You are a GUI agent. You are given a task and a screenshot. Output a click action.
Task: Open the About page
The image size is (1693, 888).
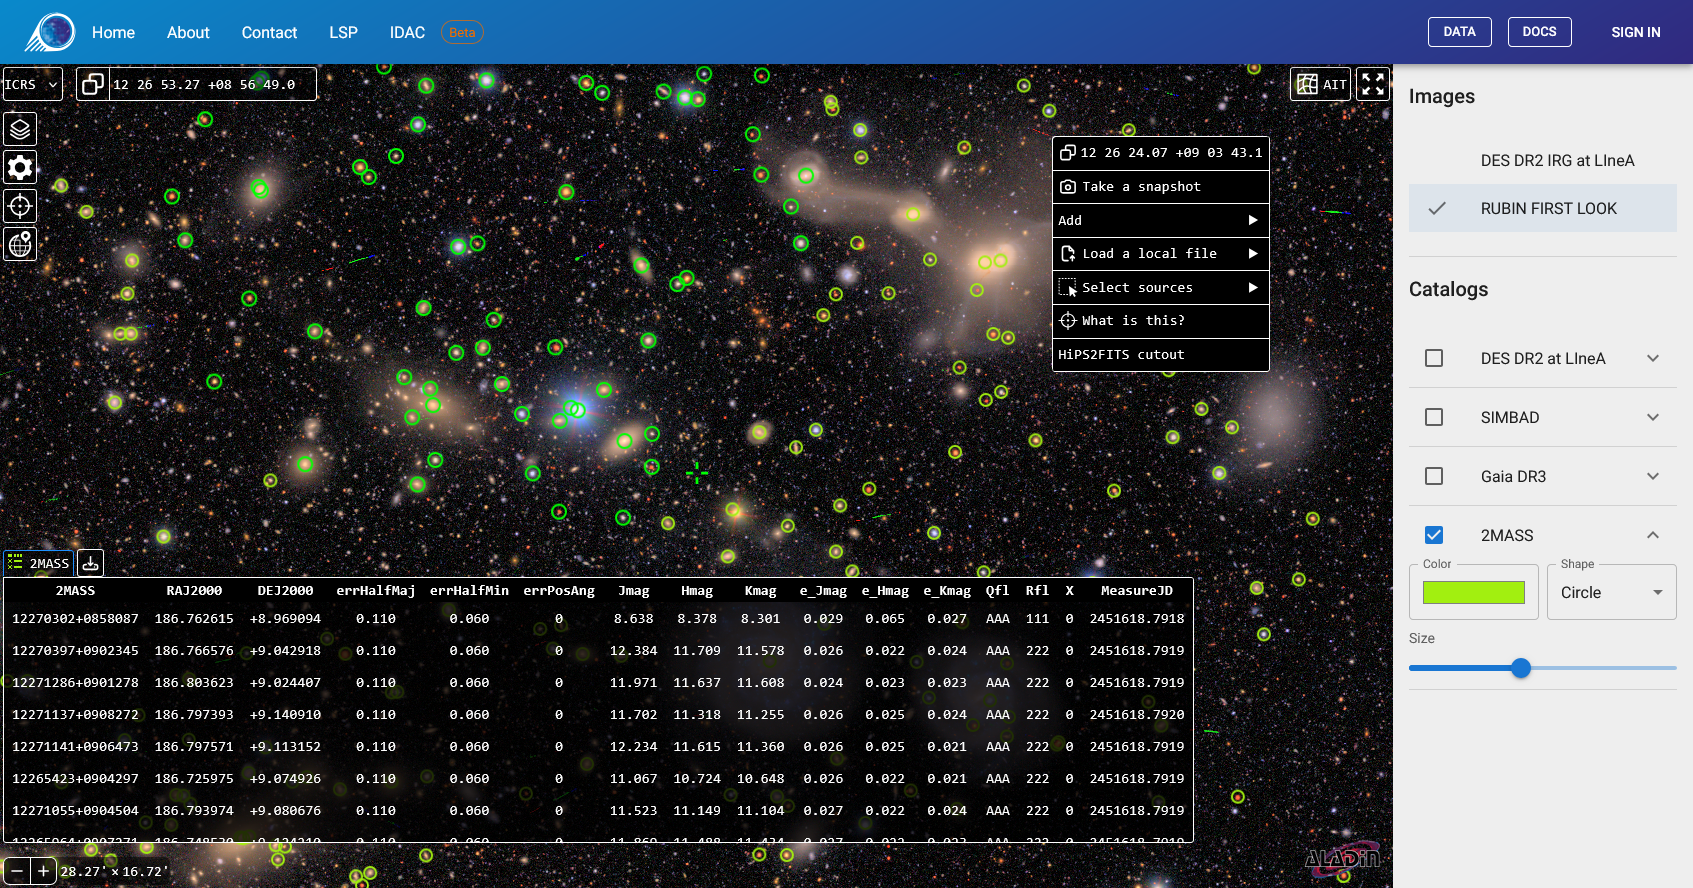point(188,32)
